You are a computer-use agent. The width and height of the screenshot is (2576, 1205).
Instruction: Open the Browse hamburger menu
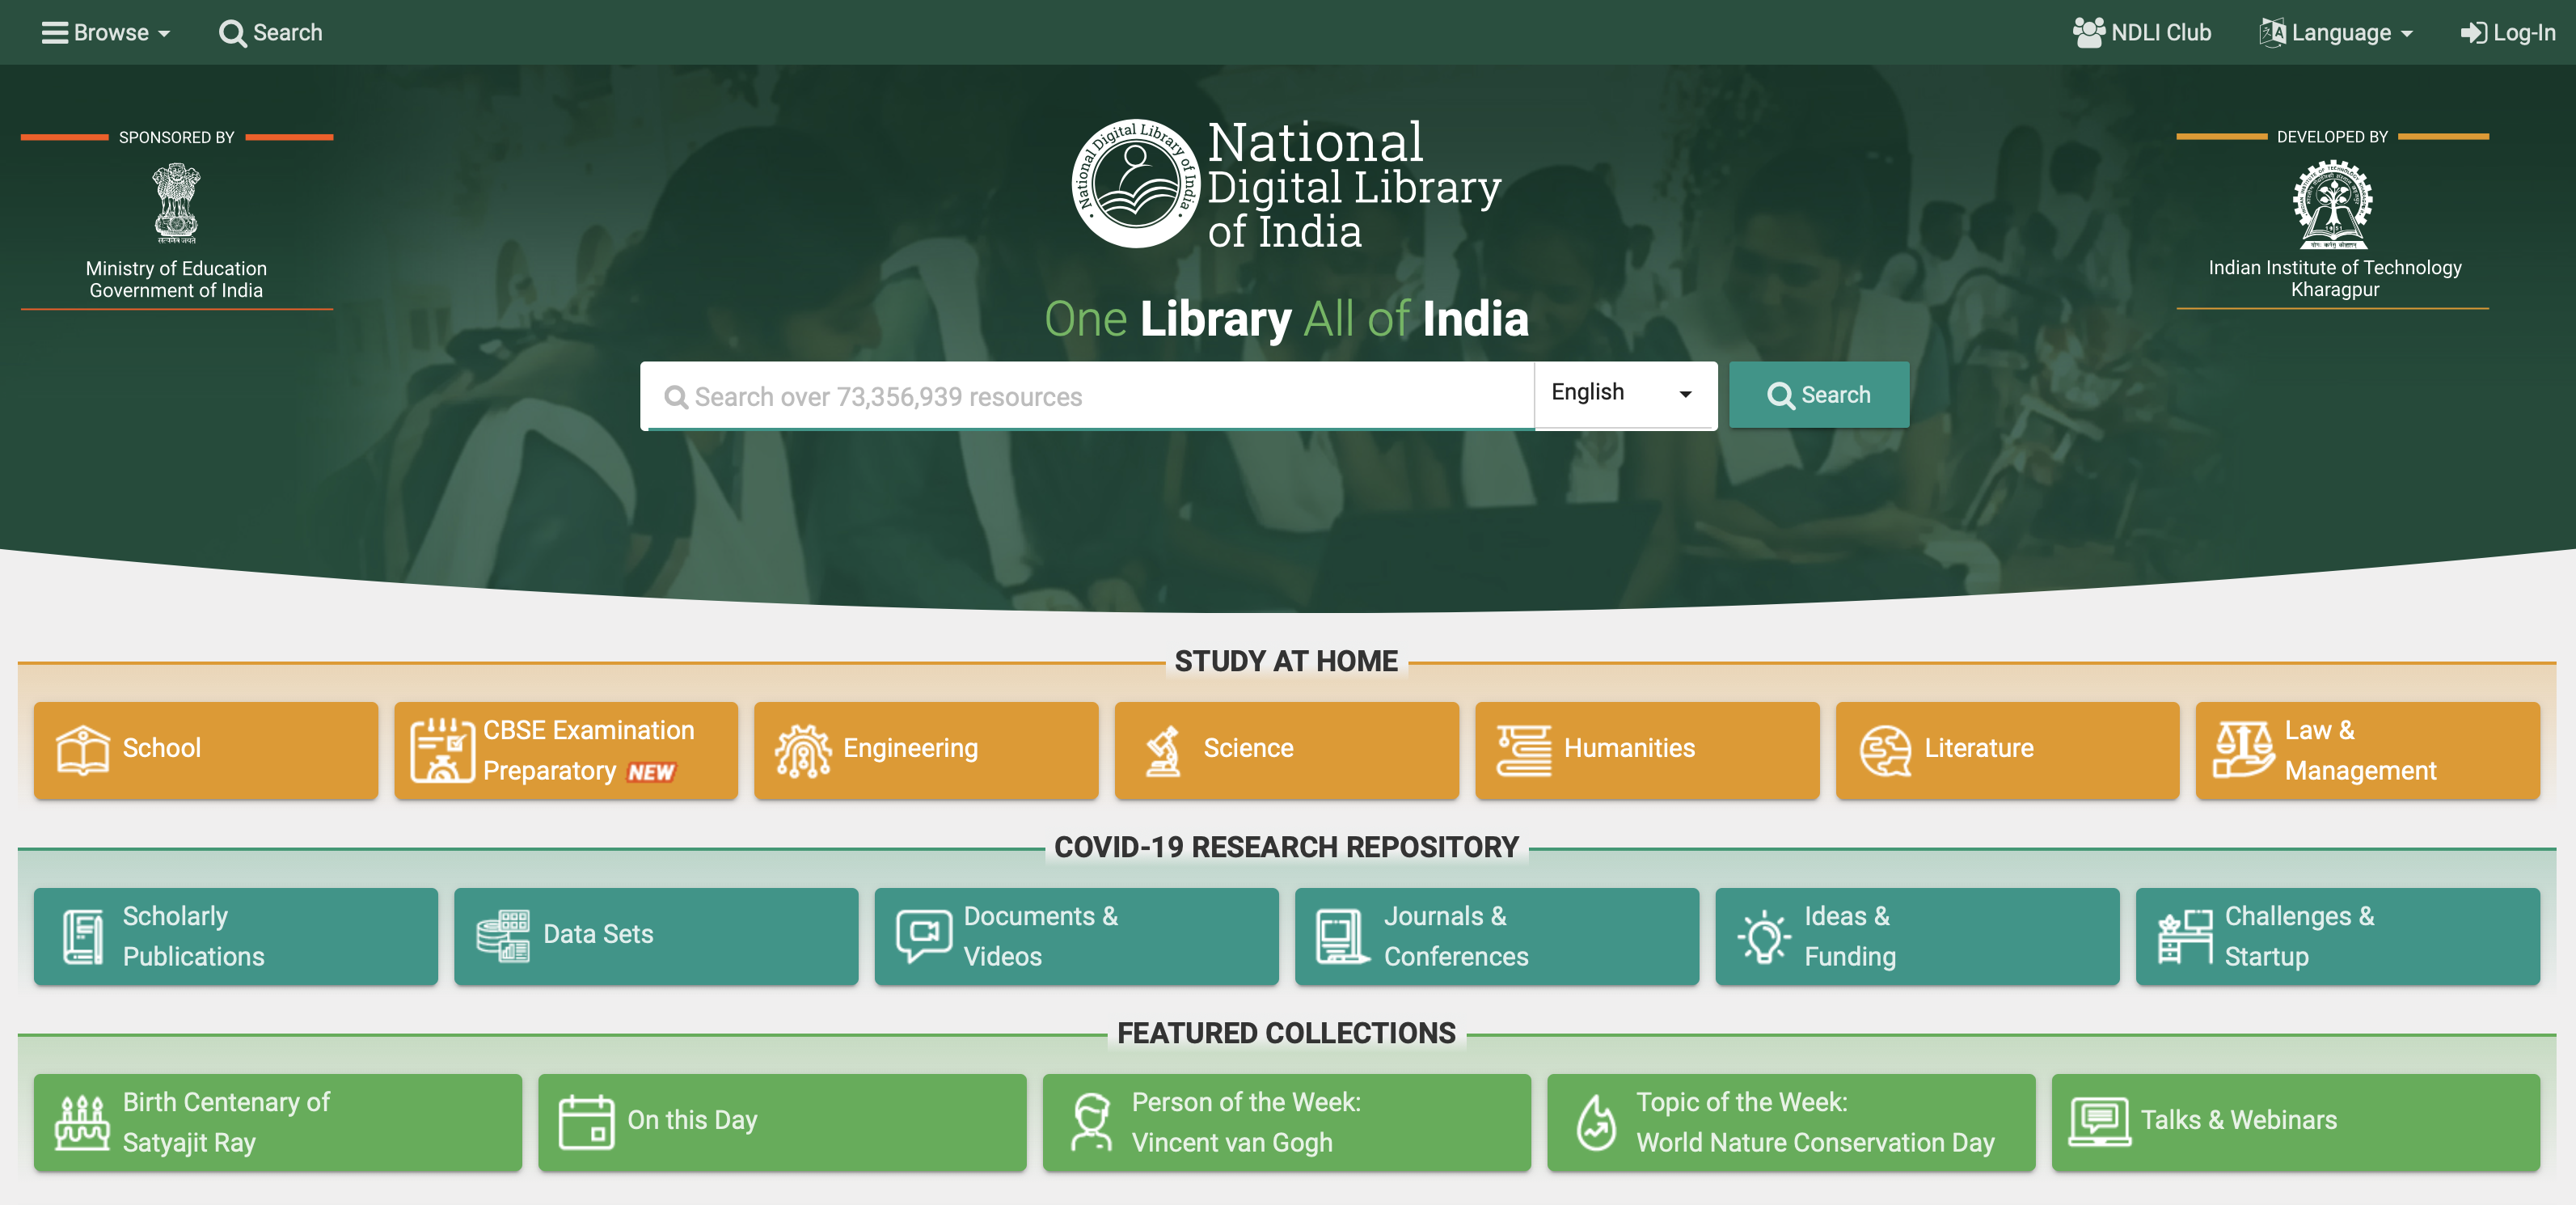[x=105, y=32]
